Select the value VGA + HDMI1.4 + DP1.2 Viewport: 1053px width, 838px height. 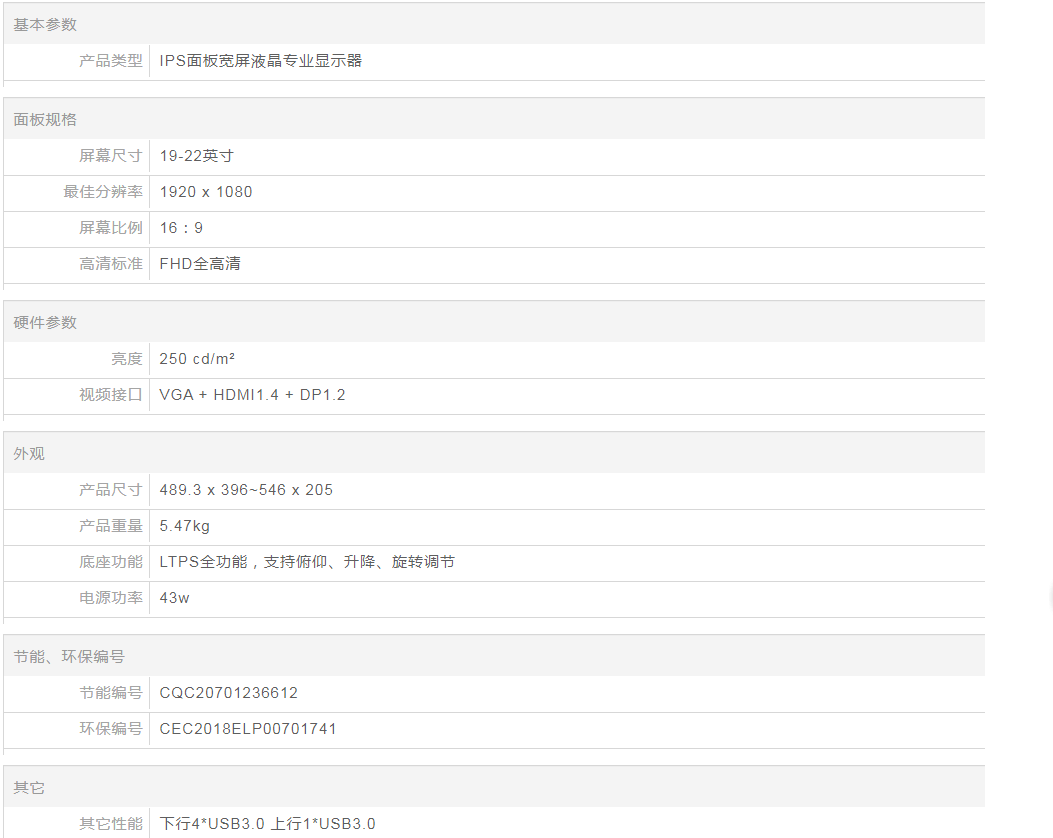(252, 395)
